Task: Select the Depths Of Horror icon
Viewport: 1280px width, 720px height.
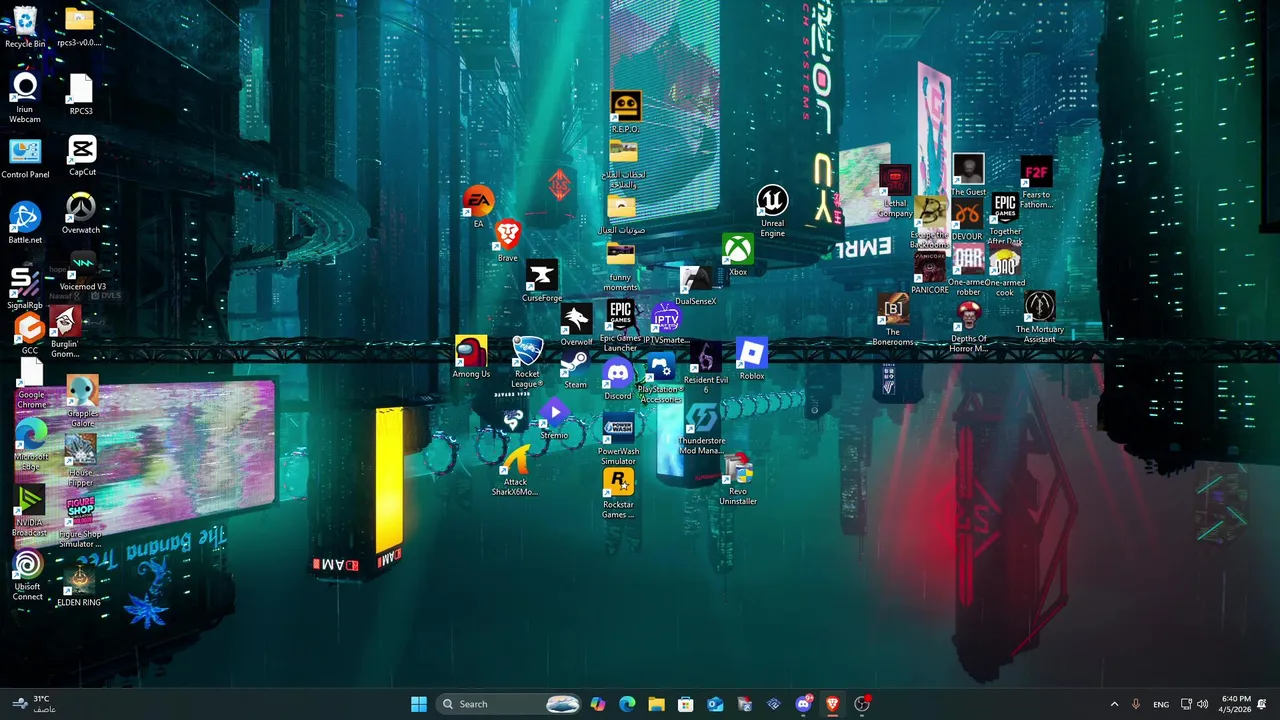Action: click(x=968, y=328)
